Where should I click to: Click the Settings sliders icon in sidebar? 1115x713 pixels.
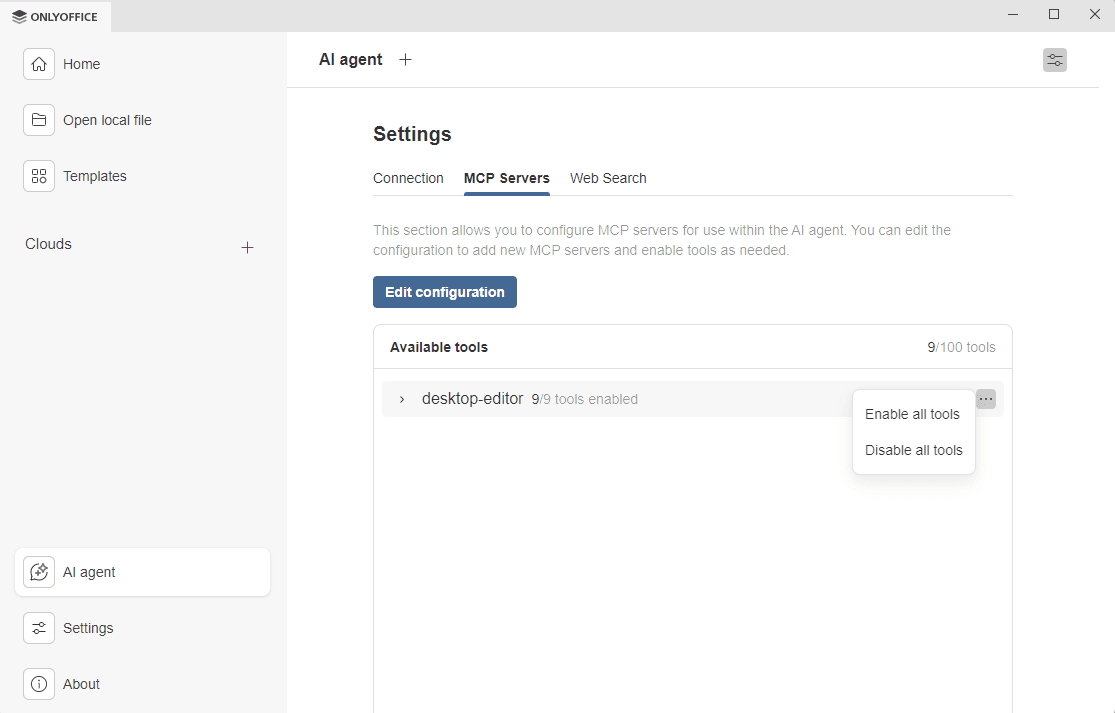click(x=39, y=628)
